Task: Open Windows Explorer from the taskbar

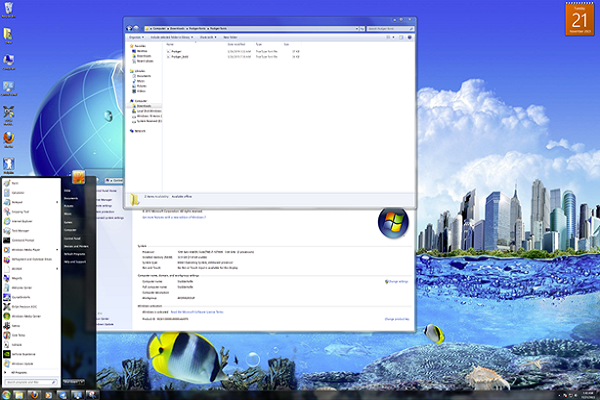Action: [19, 395]
